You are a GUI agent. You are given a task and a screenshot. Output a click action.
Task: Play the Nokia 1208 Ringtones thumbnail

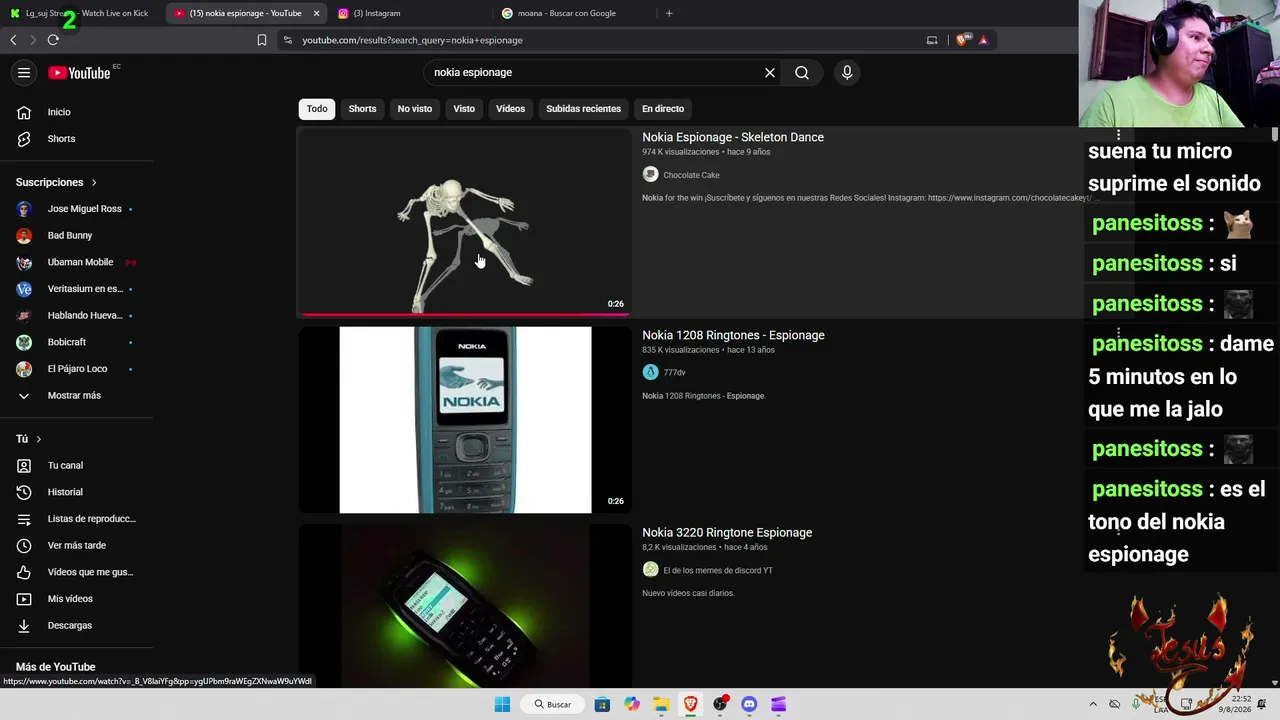465,420
